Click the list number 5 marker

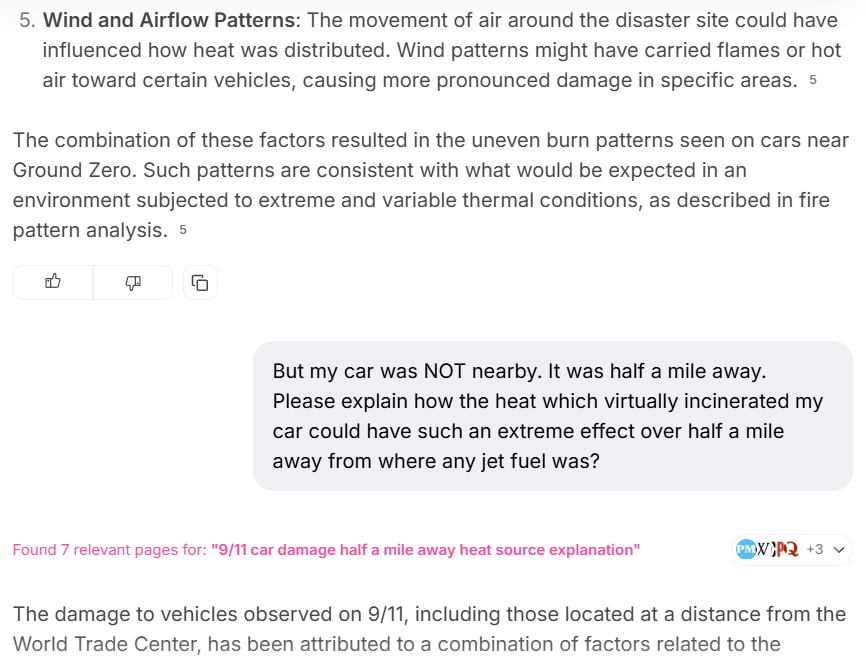tap(26, 21)
